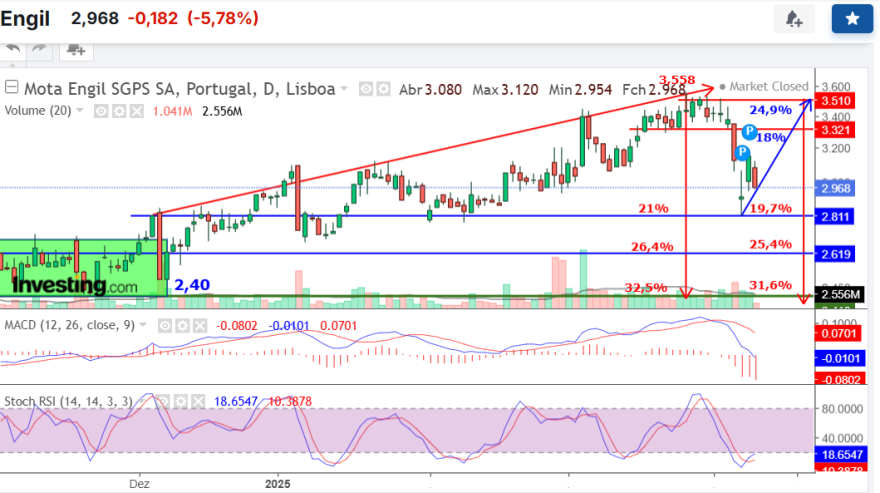The image size is (880, 493).
Task: Click the current price 2.968 axis label
Action: pyautogui.click(x=835, y=188)
